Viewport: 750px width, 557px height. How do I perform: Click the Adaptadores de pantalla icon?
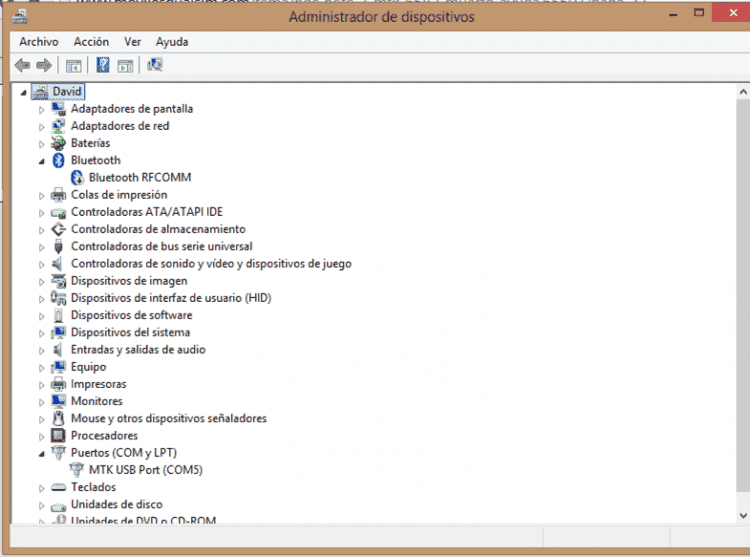coord(59,109)
